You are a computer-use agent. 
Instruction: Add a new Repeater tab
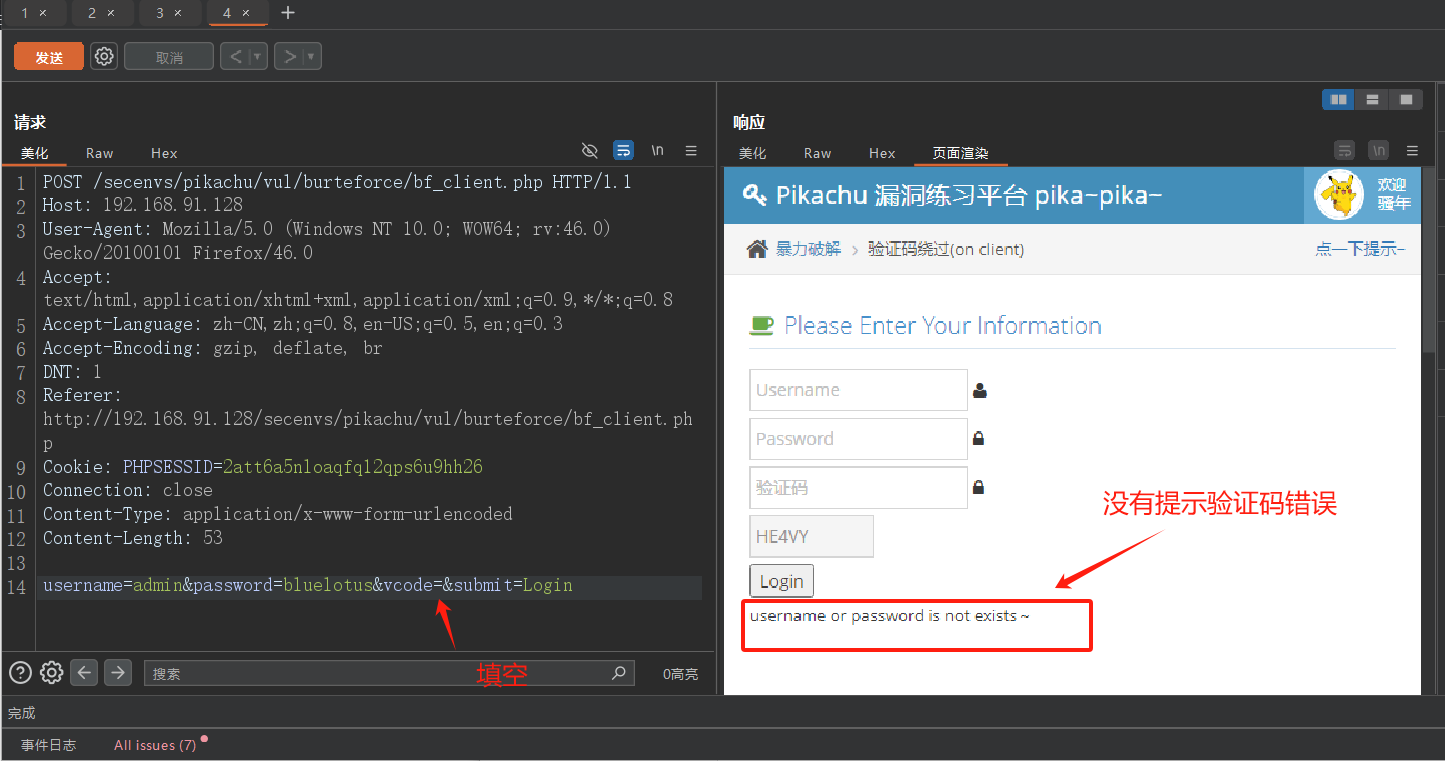(288, 13)
